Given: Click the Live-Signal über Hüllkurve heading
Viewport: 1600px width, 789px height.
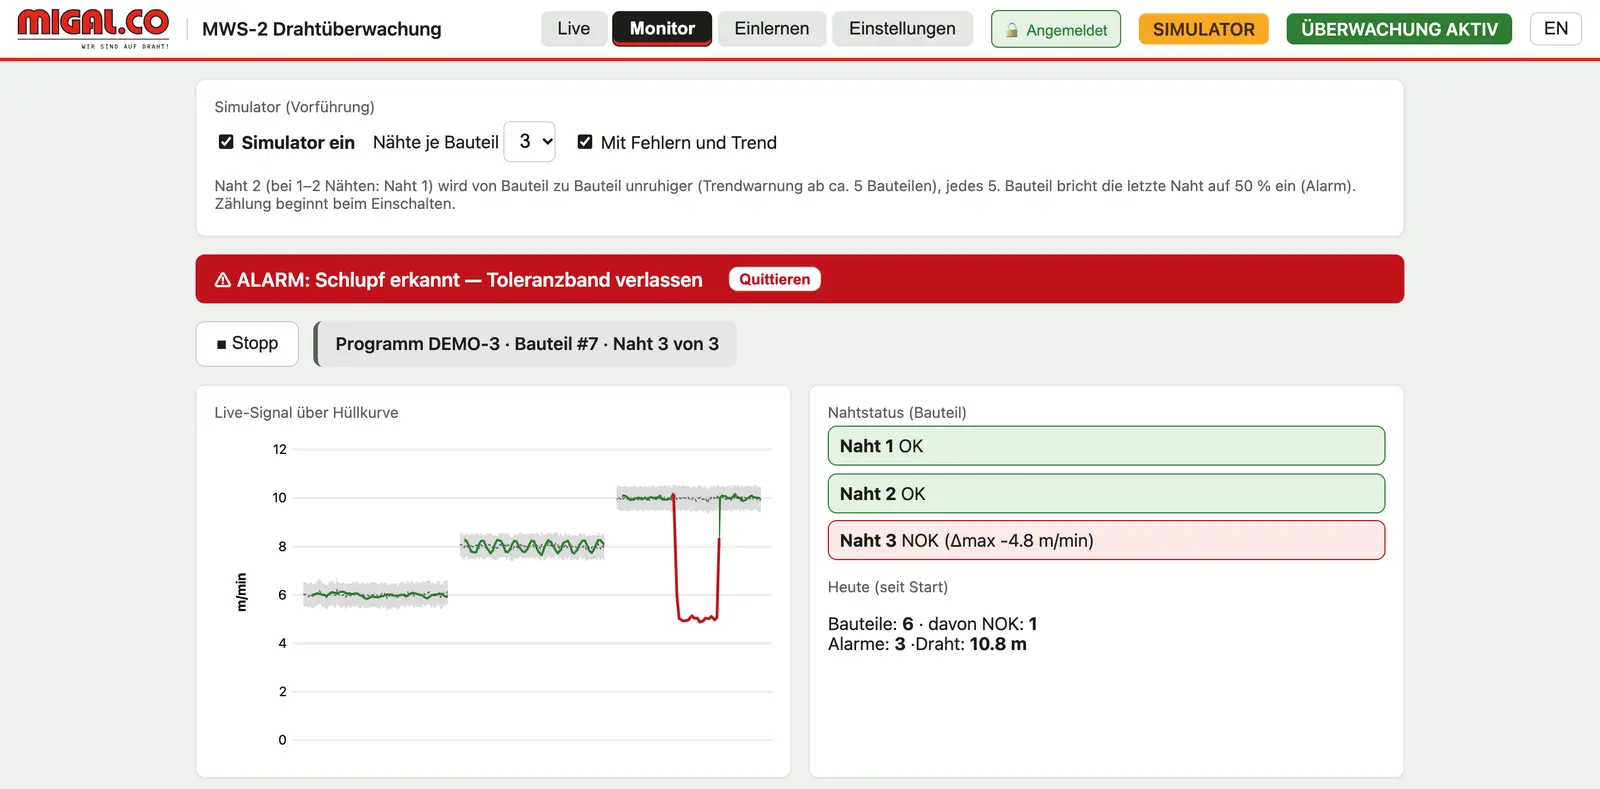Looking at the screenshot, I should [x=306, y=412].
